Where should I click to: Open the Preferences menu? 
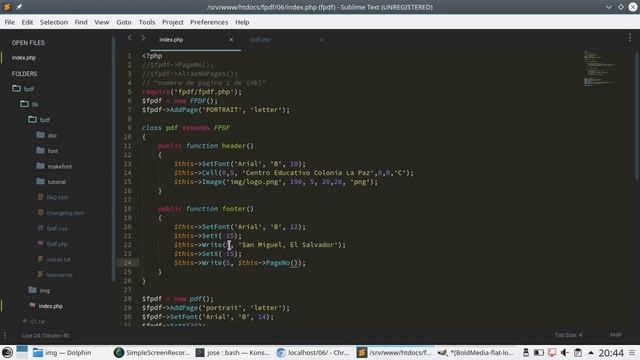(209, 22)
